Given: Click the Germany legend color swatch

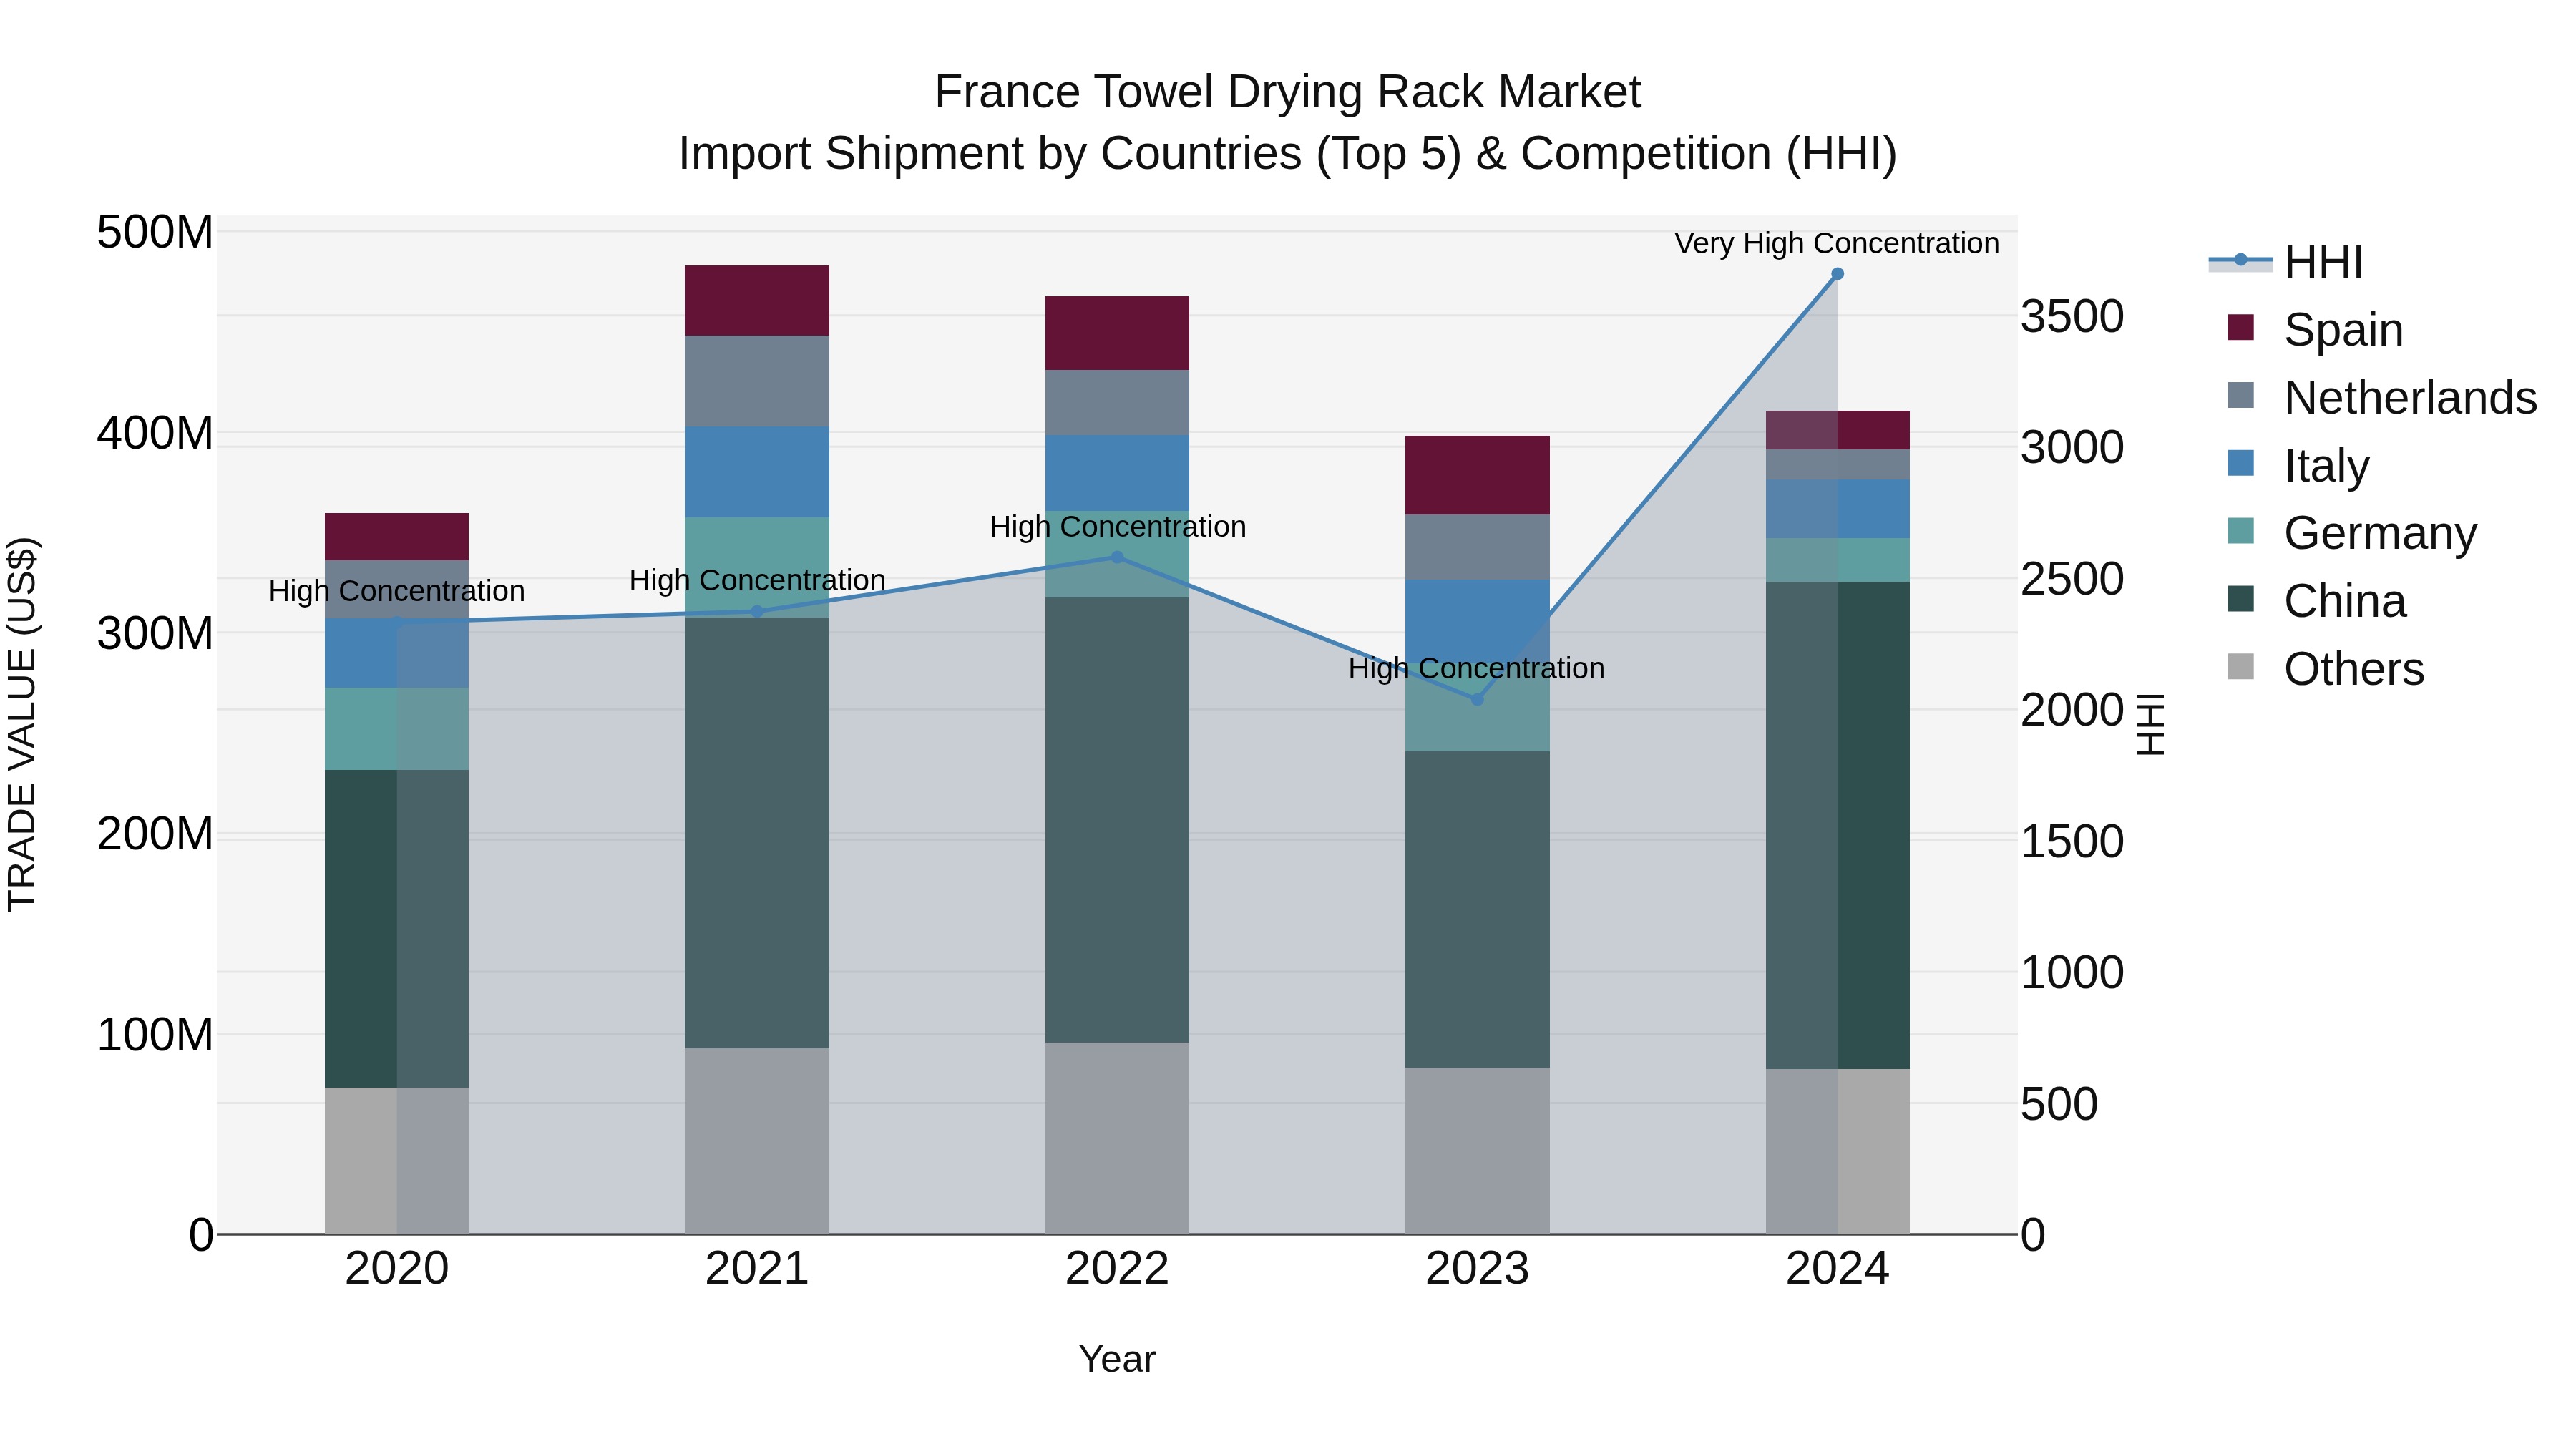Looking at the screenshot, I should (2241, 532).
